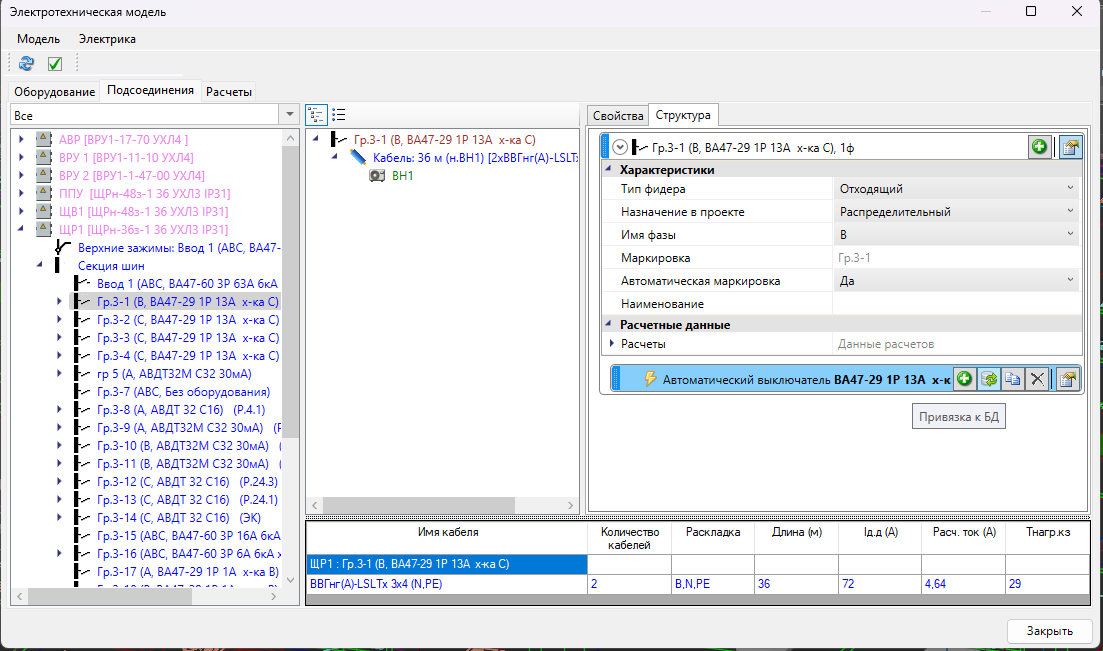Click the refresh model toolbar icon
Screen dimensions: 1103x651
[x=27, y=64]
